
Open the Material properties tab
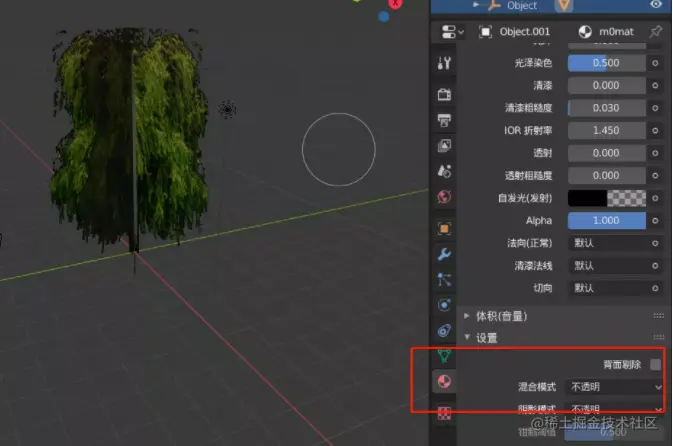coord(444,381)
